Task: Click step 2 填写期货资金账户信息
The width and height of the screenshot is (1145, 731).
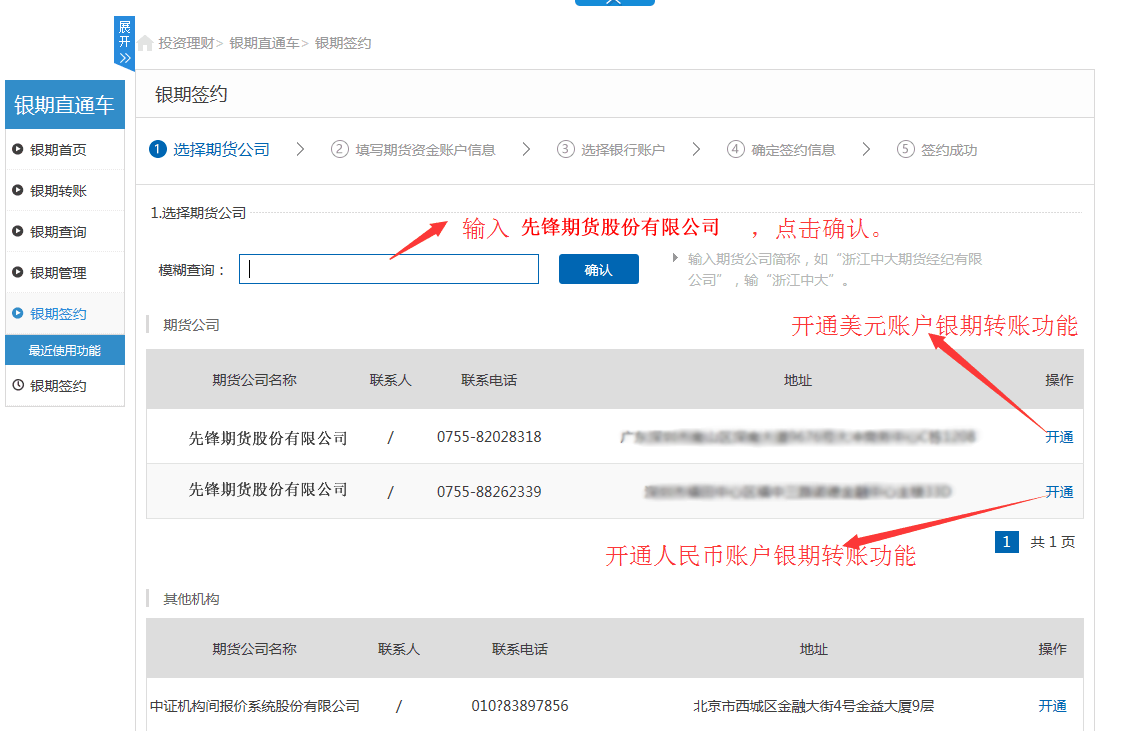Action: point(414,150)
